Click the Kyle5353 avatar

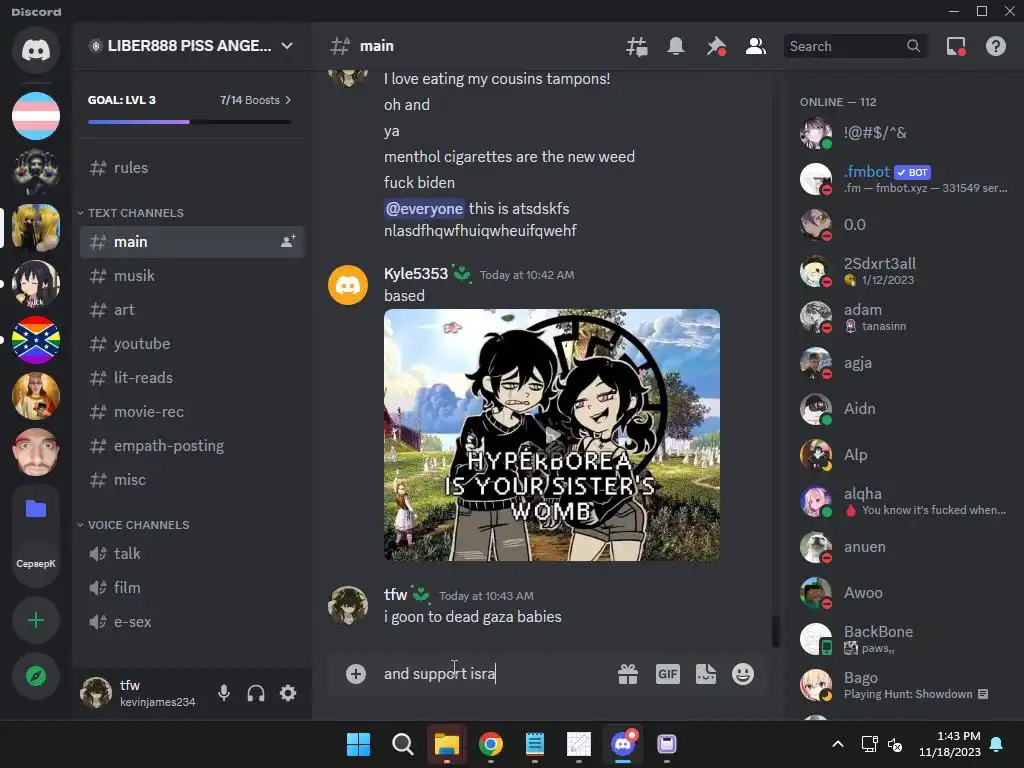tap(348, 285)
